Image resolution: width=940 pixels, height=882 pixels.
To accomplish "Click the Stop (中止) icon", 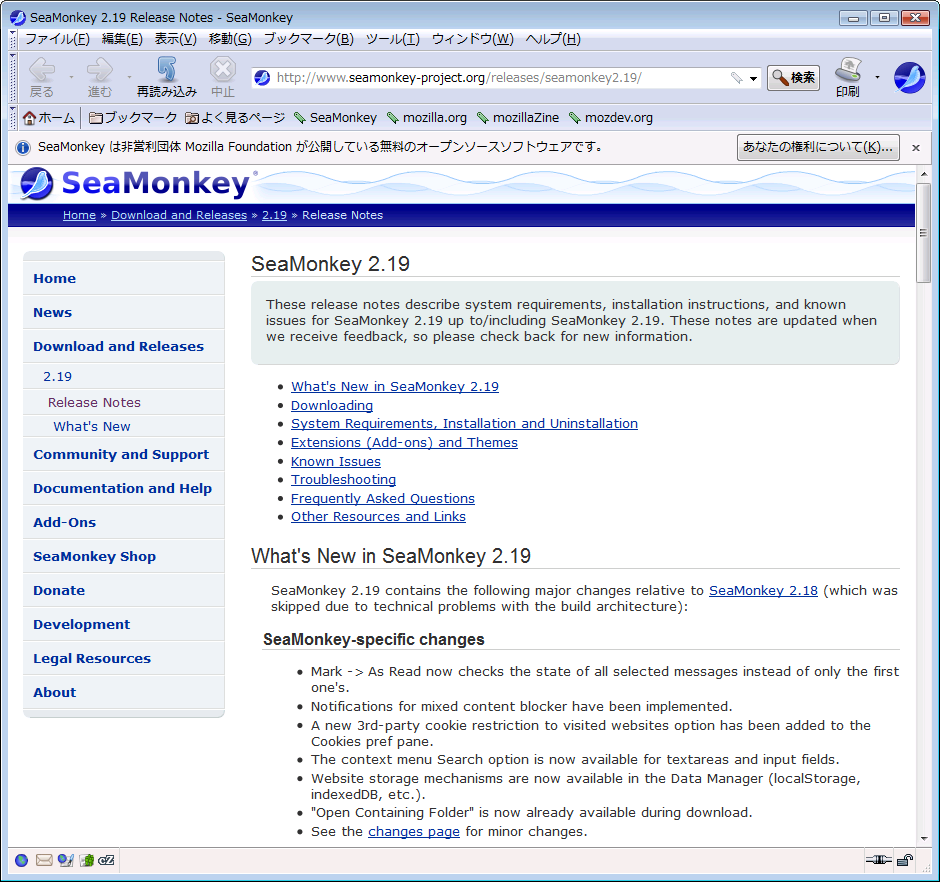I will (x=222, y=77).
